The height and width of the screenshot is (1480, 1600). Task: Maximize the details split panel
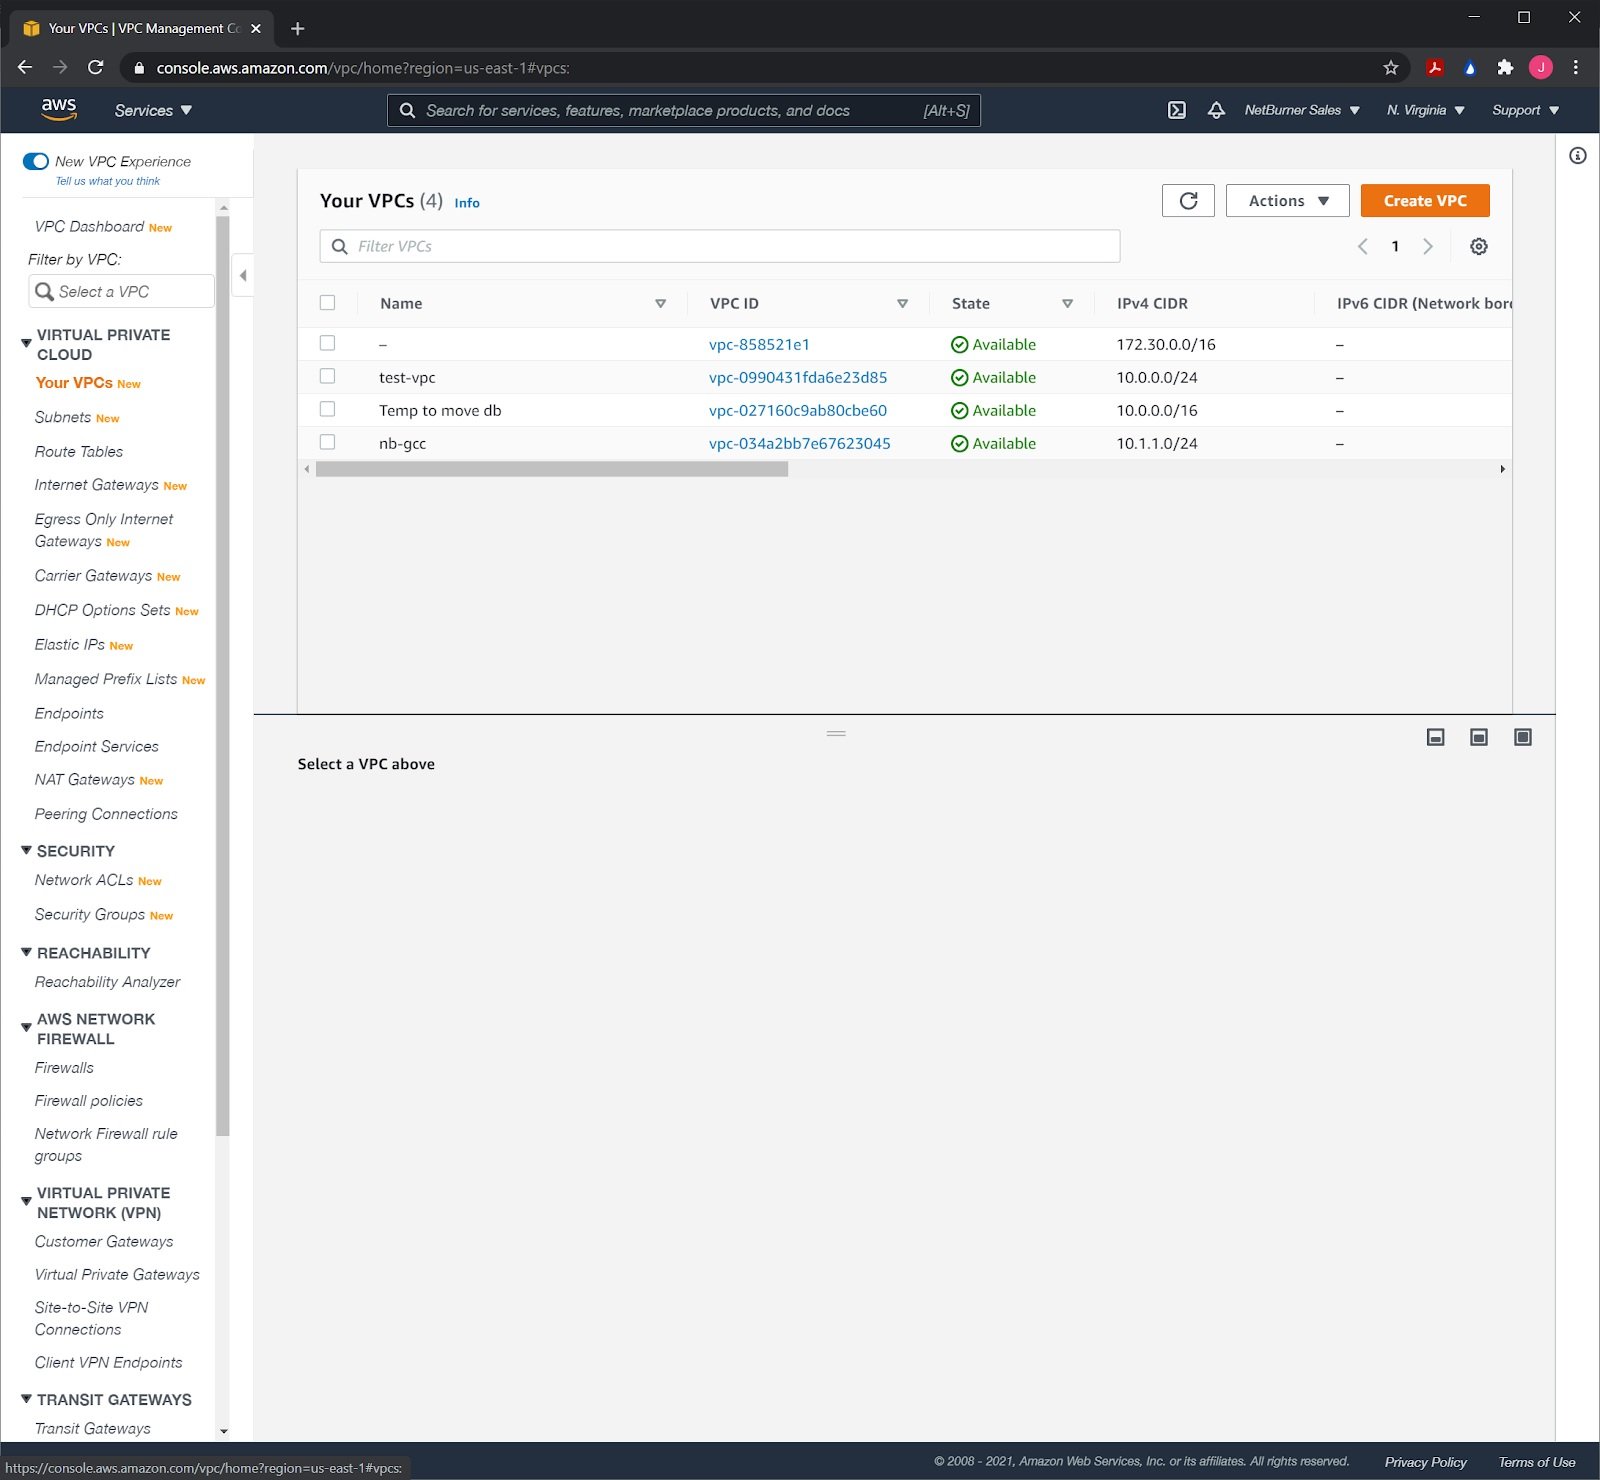pos(1522,738)
